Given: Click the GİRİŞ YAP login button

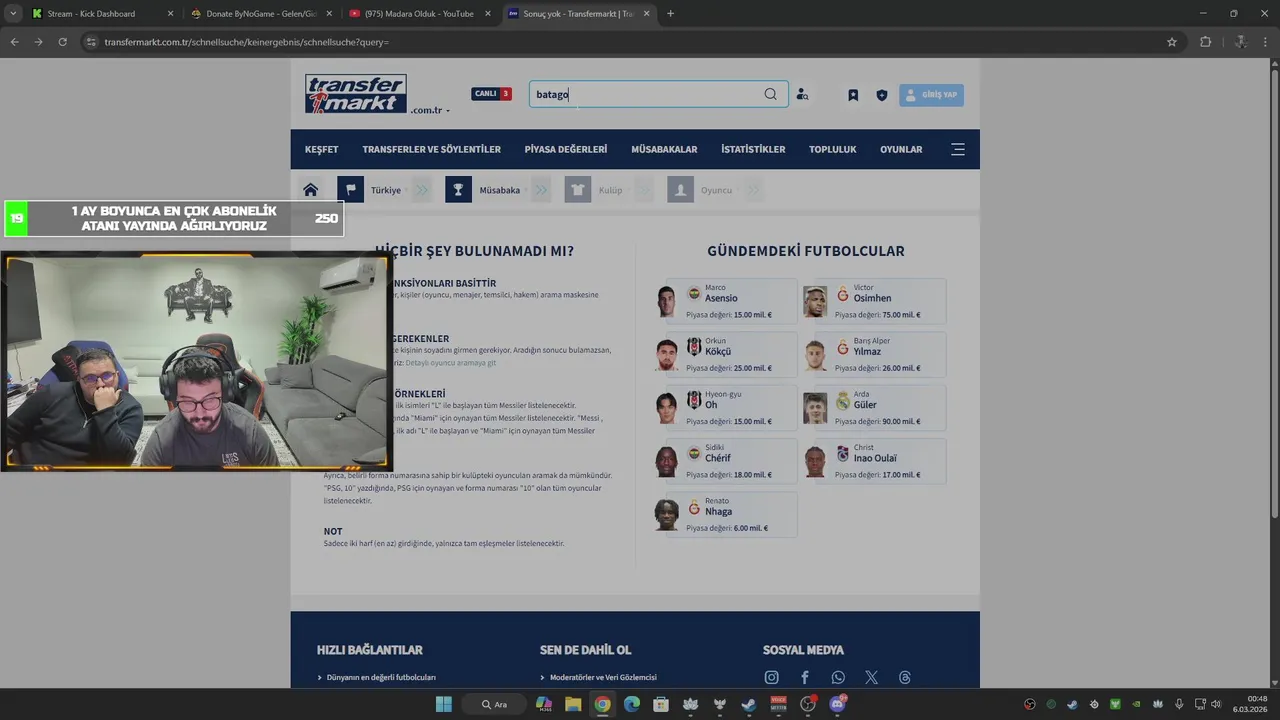Looking at the screenshot, I should click(x=931, y=95).
